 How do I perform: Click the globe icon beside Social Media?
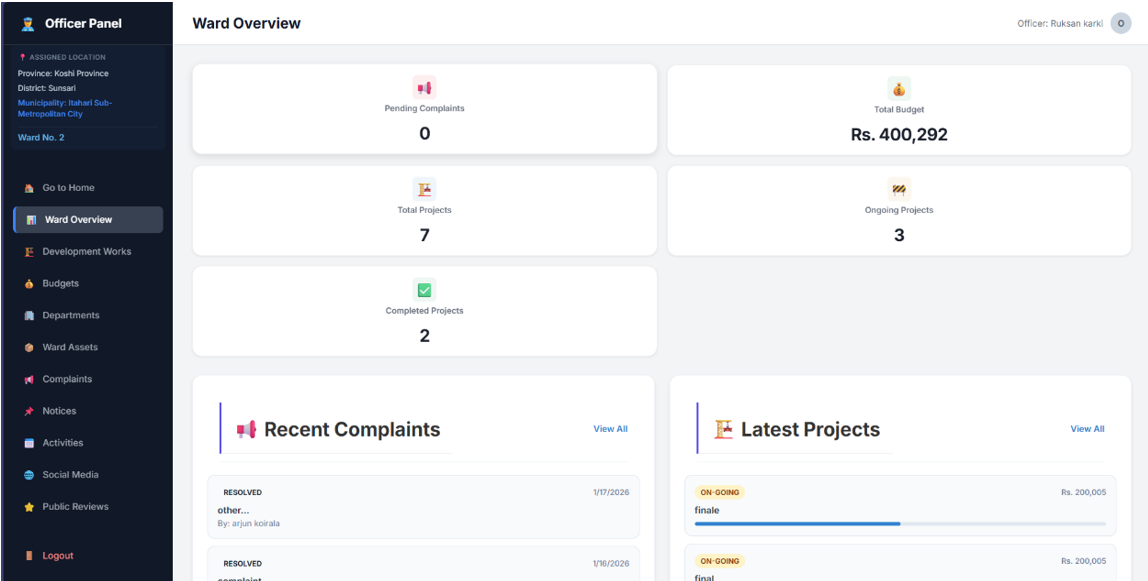click(29, 475)
